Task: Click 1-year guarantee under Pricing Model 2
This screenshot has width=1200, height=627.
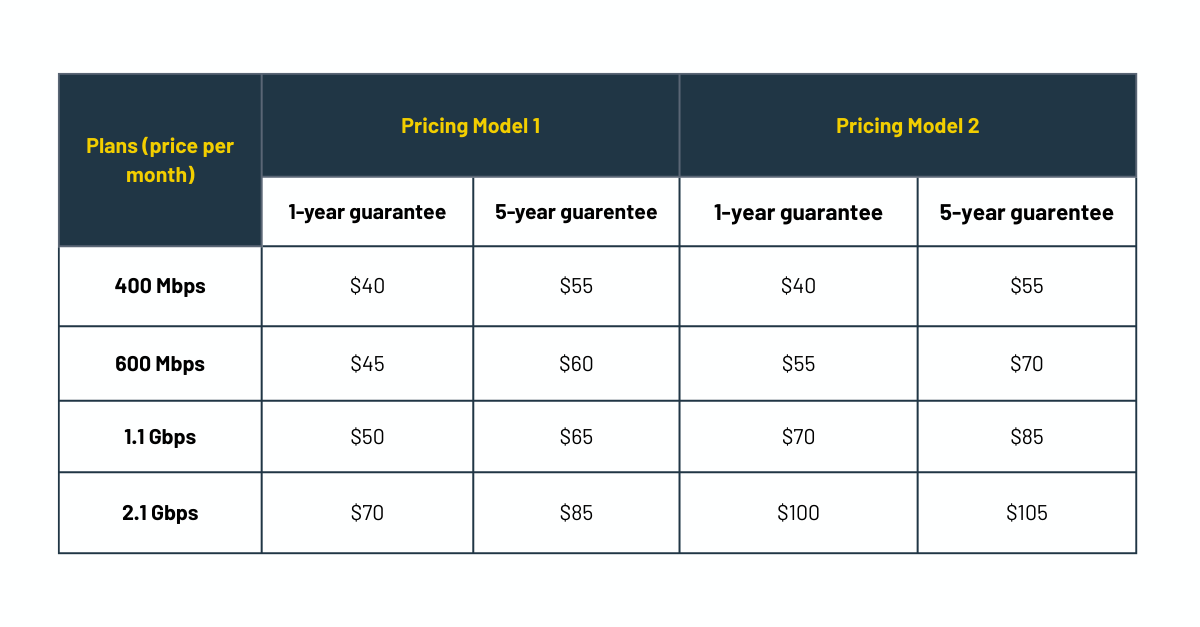Action: [798, 212]
